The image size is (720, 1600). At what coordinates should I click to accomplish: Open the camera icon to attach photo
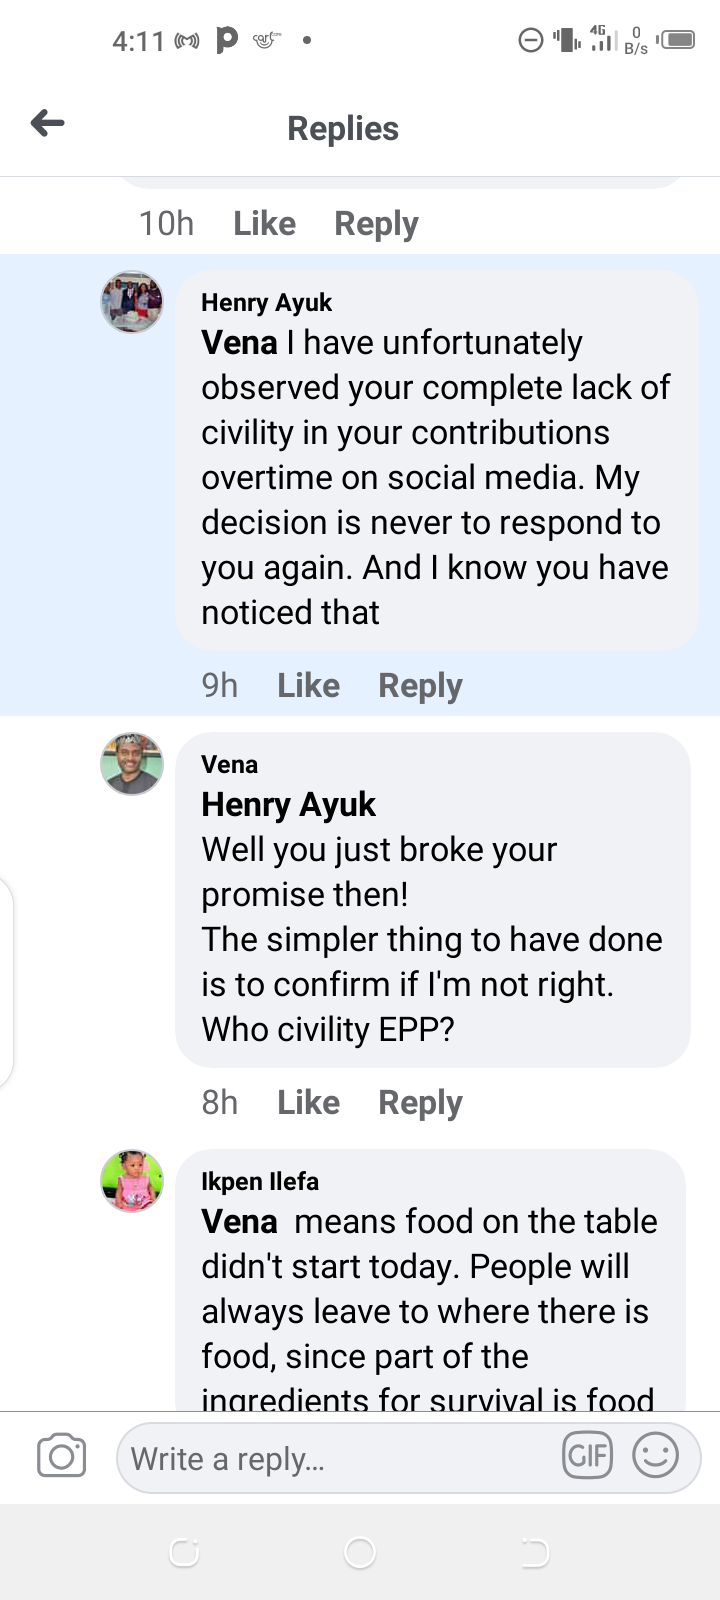tap(61, 1456)
